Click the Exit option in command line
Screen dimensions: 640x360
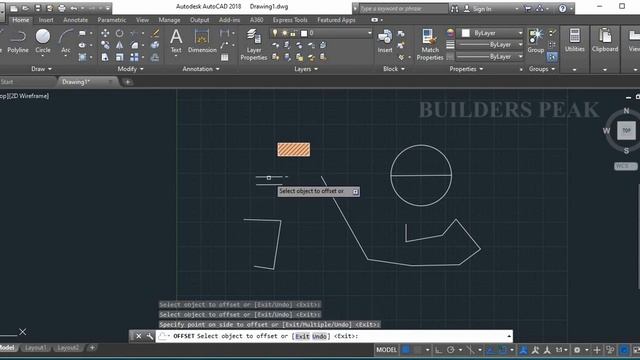302,336
